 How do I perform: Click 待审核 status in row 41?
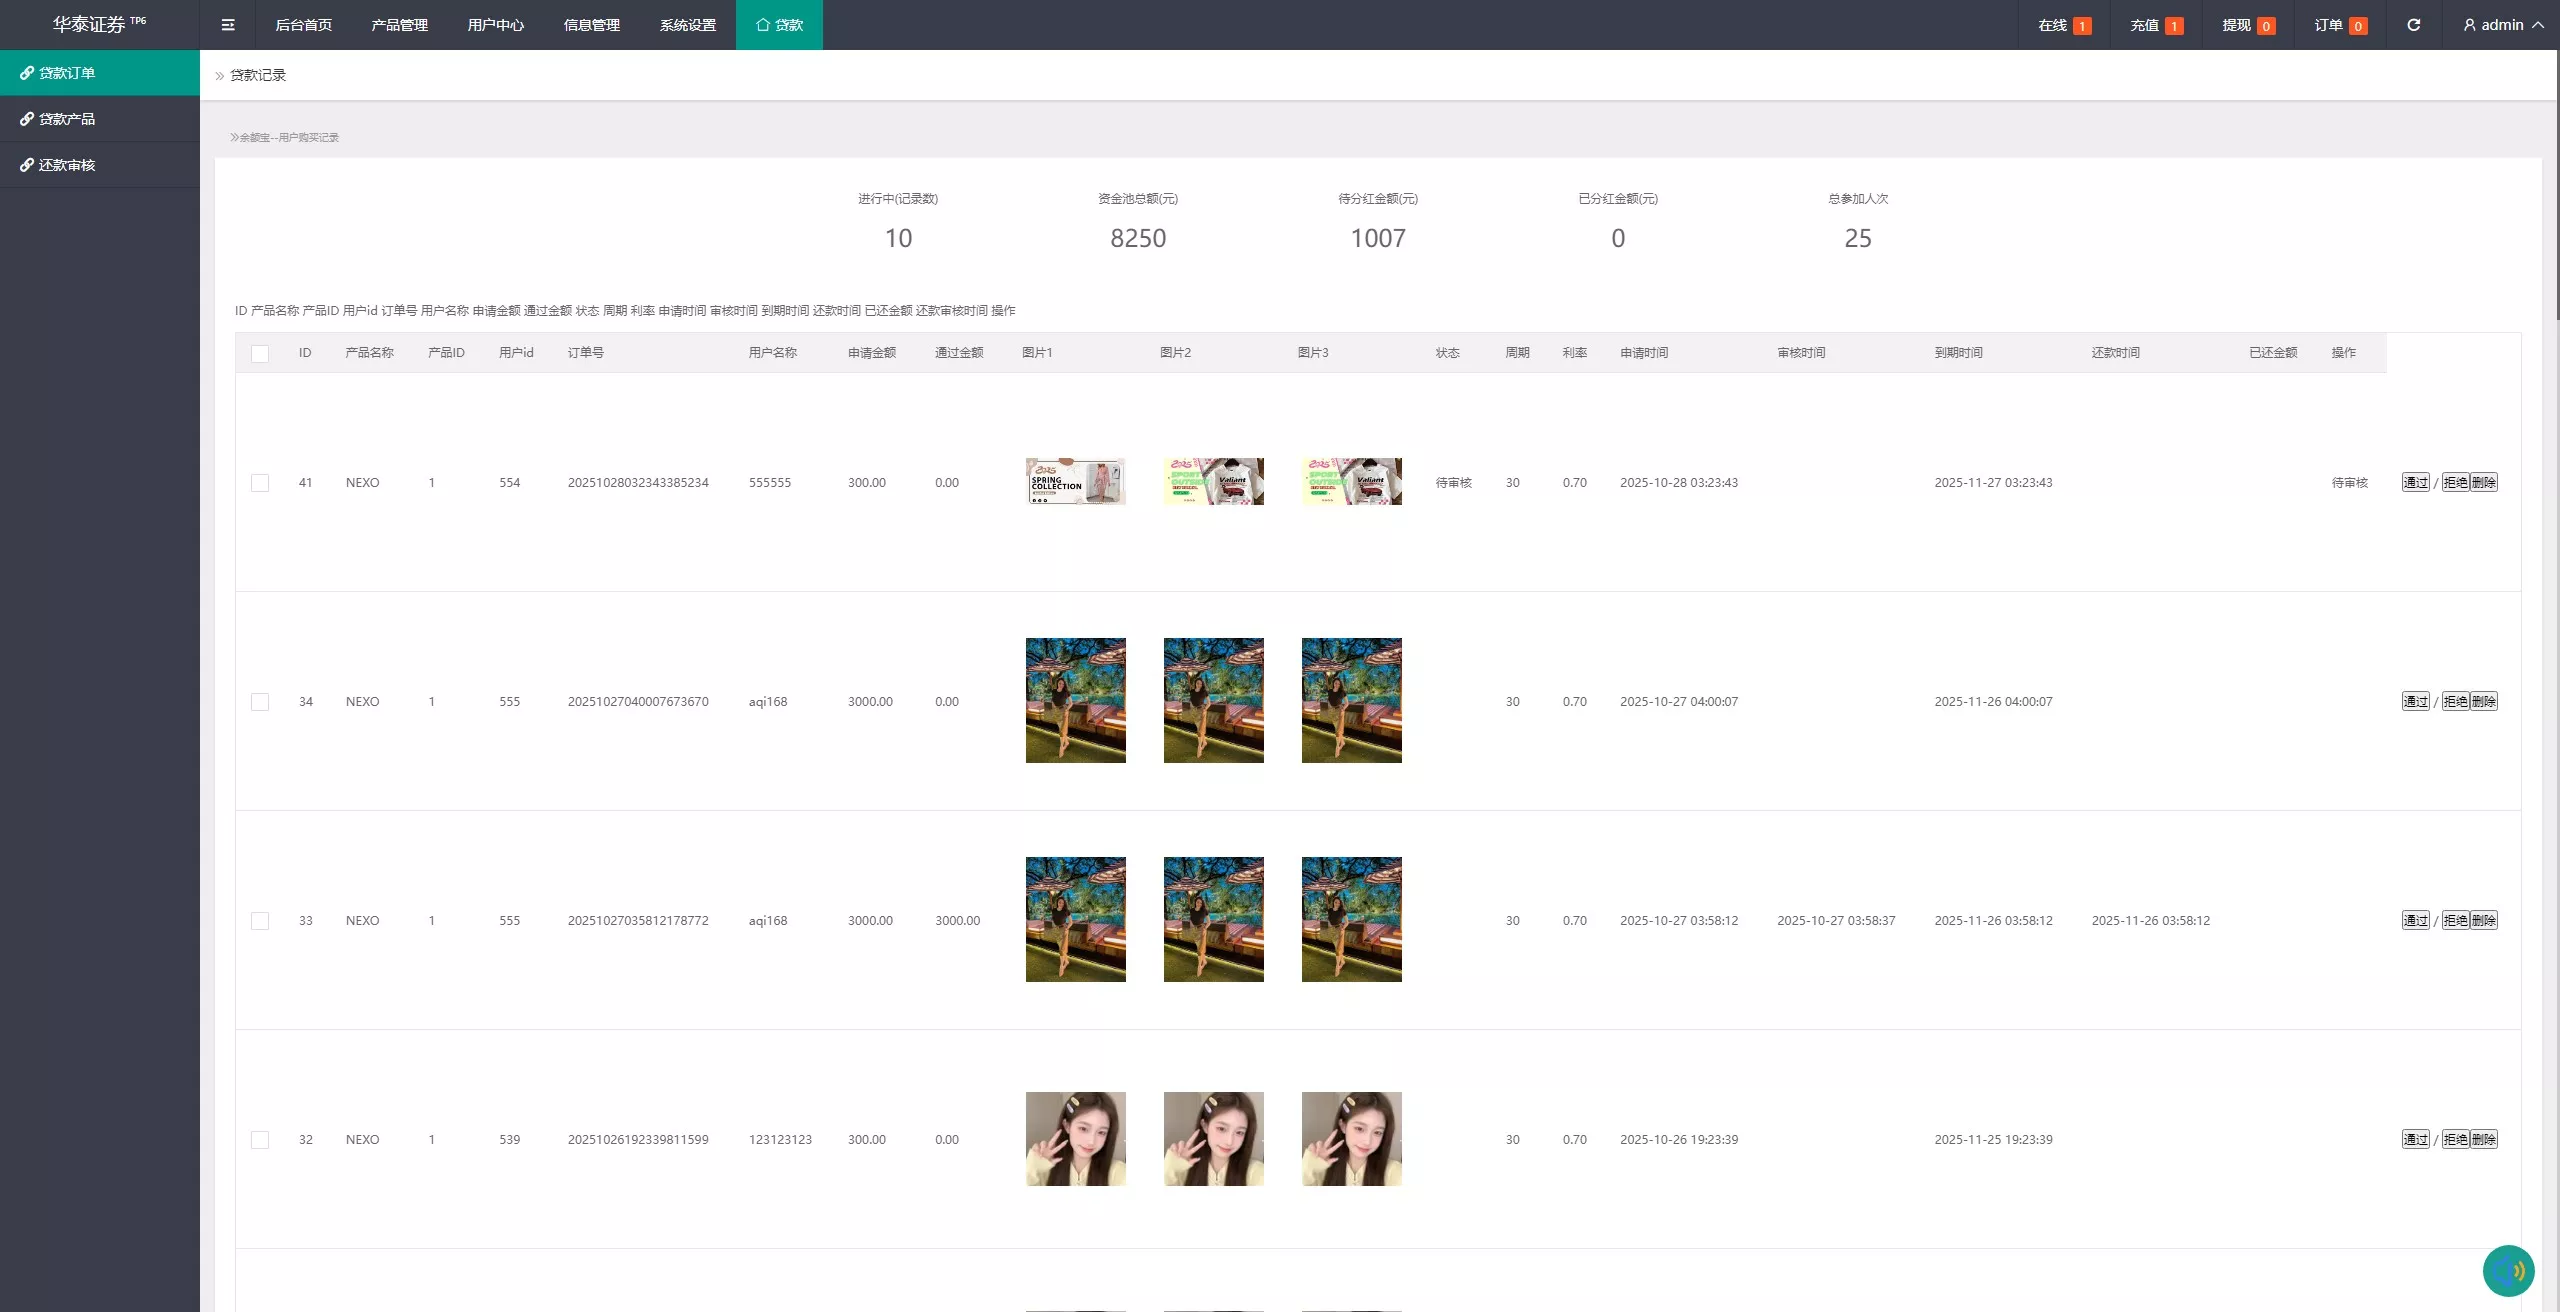[x=1454, y=483]
